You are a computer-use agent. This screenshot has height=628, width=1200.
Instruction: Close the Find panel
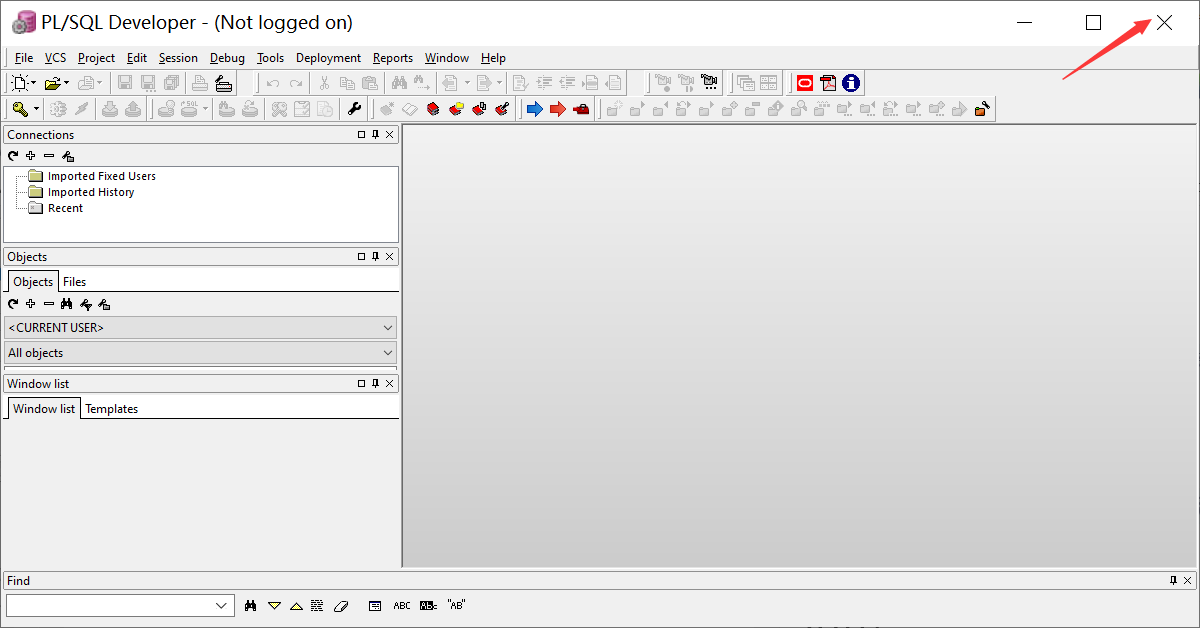click(1188, 581)
